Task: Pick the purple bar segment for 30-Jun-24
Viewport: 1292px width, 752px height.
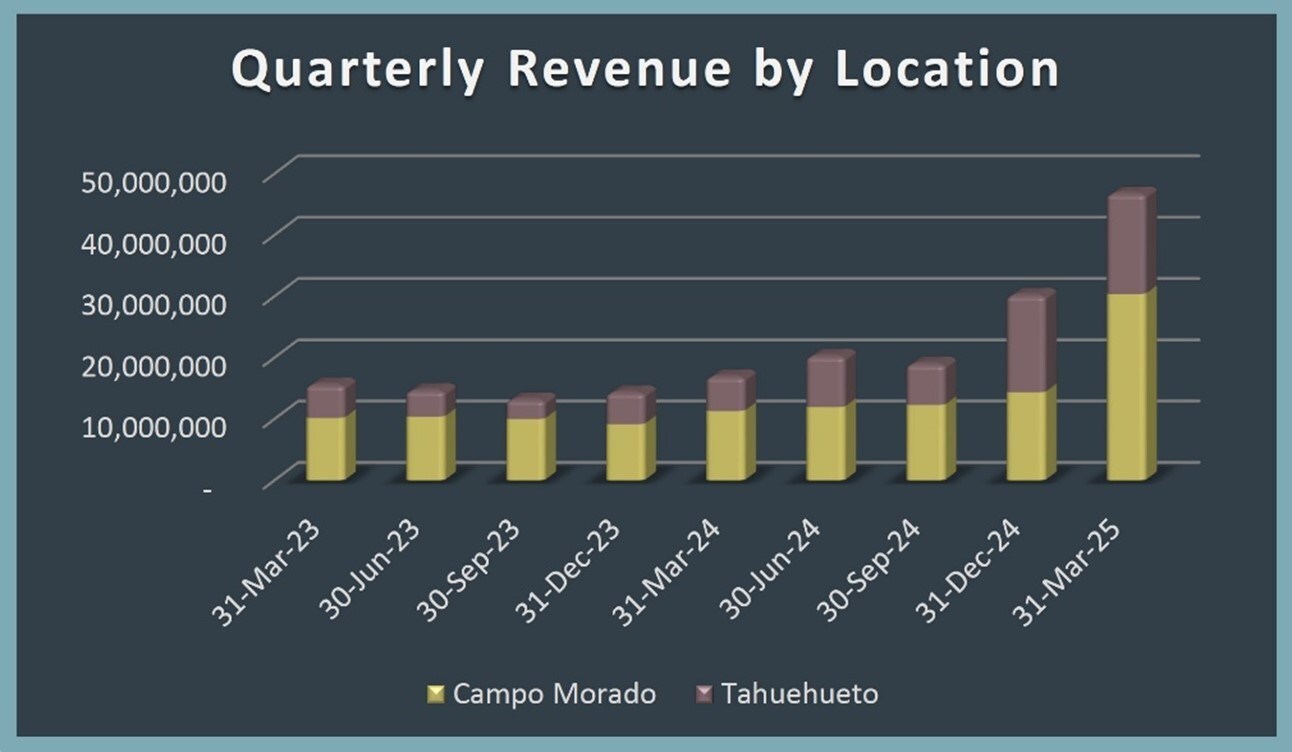Action: pyautogui.click(x=828, y=382)
